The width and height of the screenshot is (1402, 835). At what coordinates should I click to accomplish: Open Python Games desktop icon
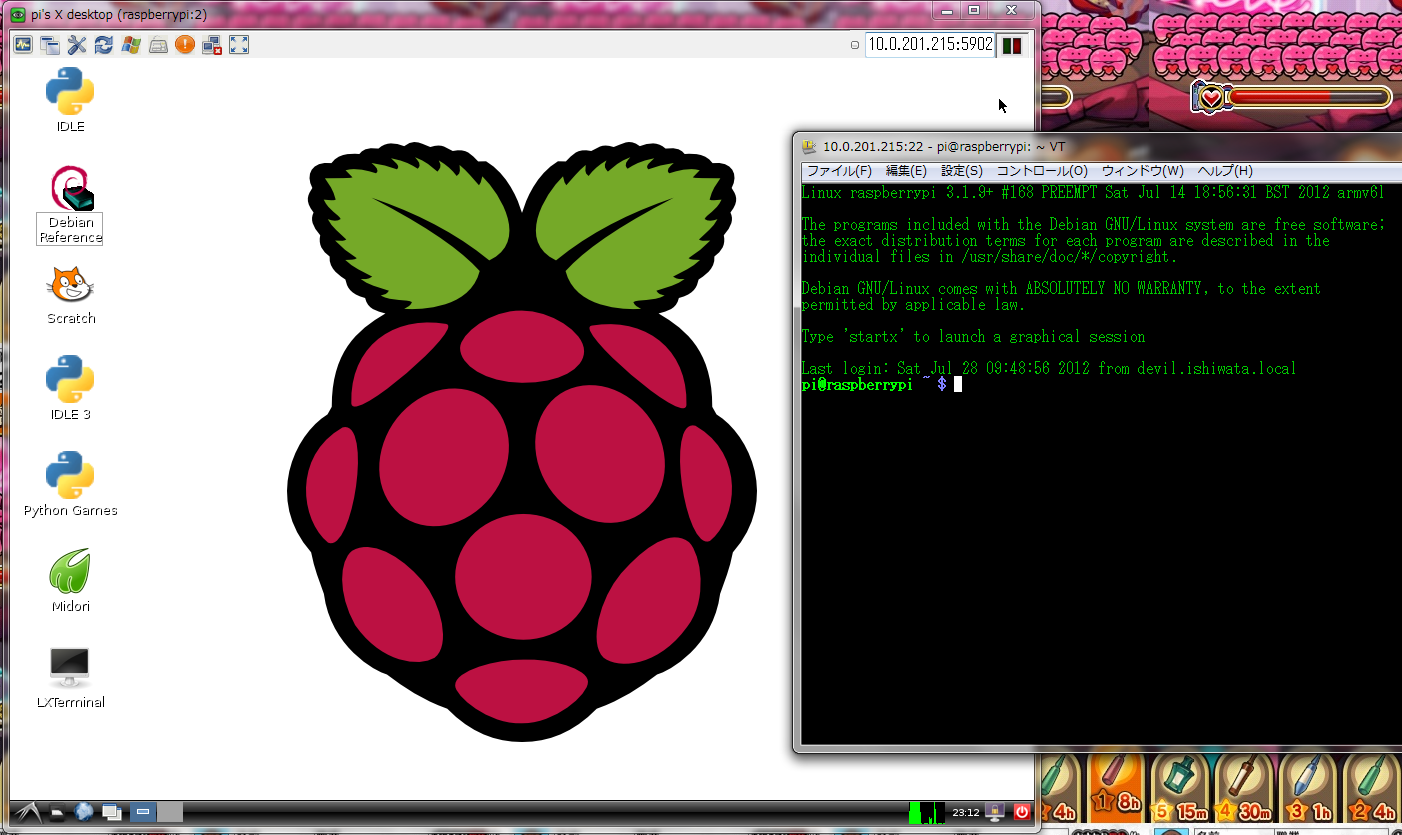70,484
